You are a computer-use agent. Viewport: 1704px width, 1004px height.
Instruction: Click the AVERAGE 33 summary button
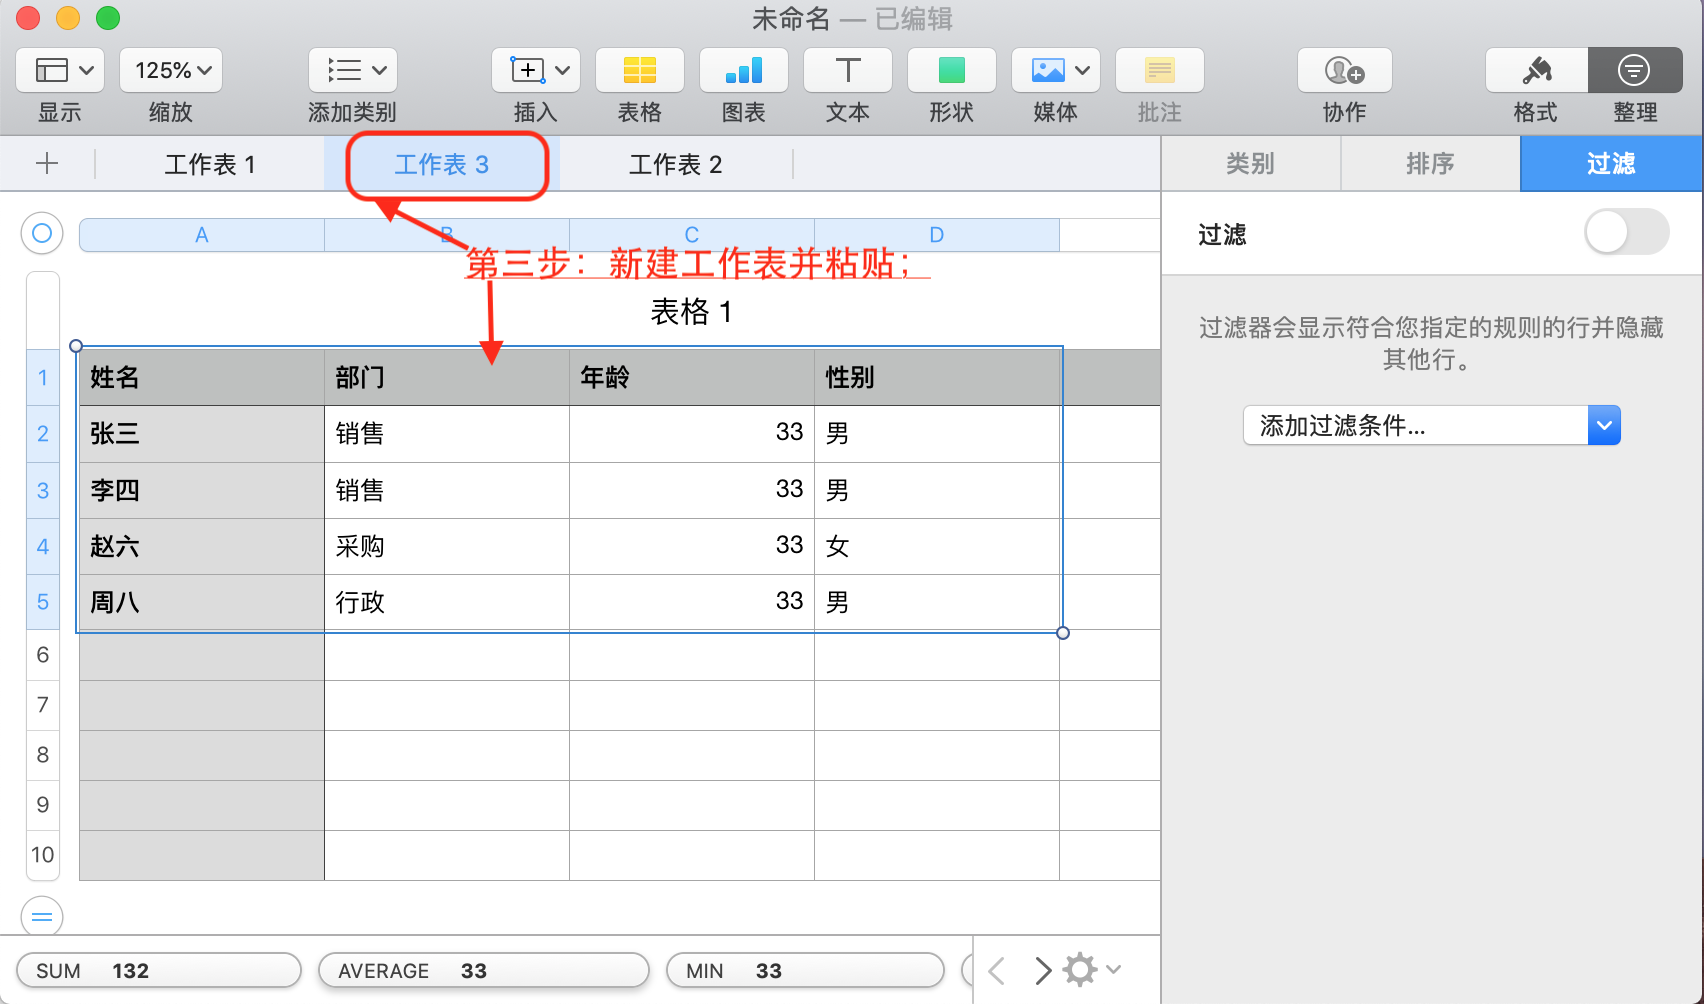tap(483, 971)
